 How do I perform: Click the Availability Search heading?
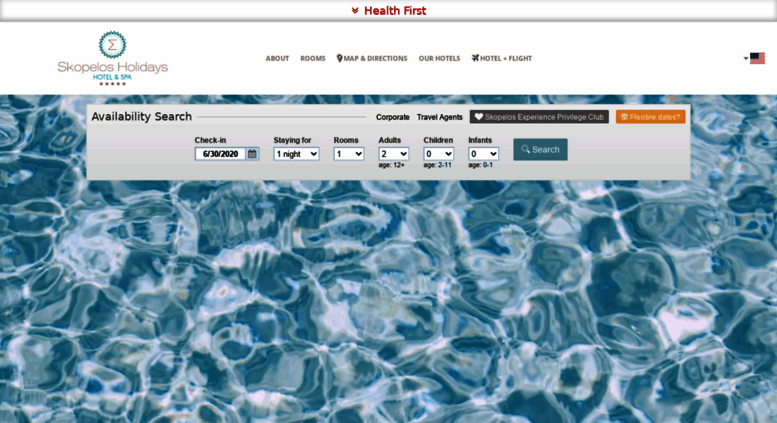coord(141,116)
